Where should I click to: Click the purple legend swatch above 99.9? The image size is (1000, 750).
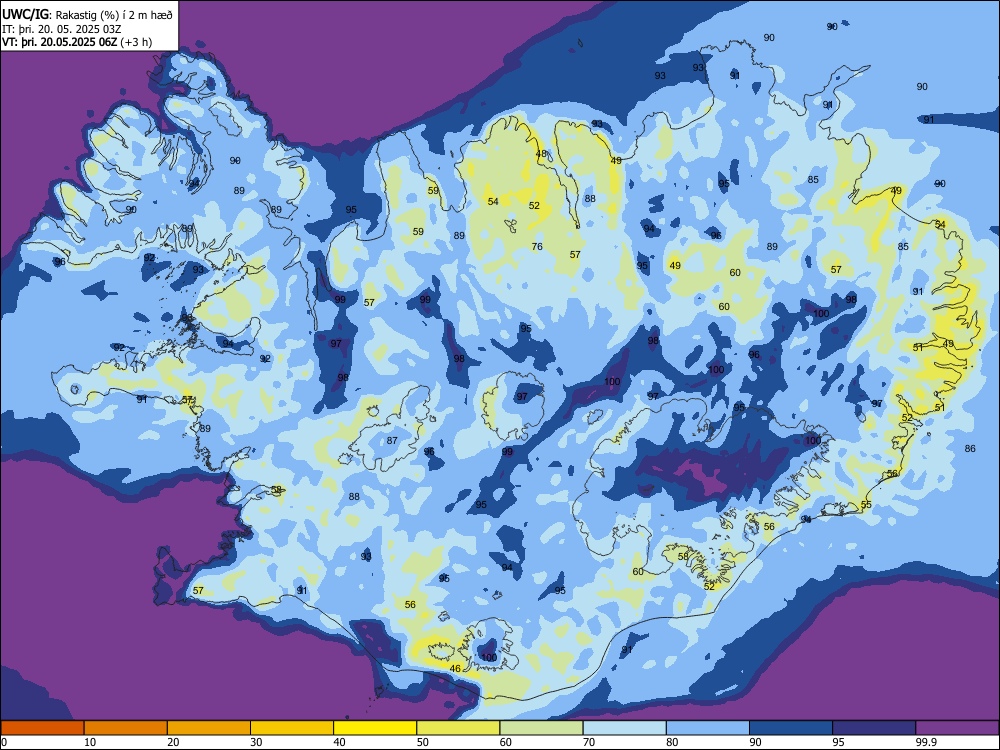click(x=957, y=728)
